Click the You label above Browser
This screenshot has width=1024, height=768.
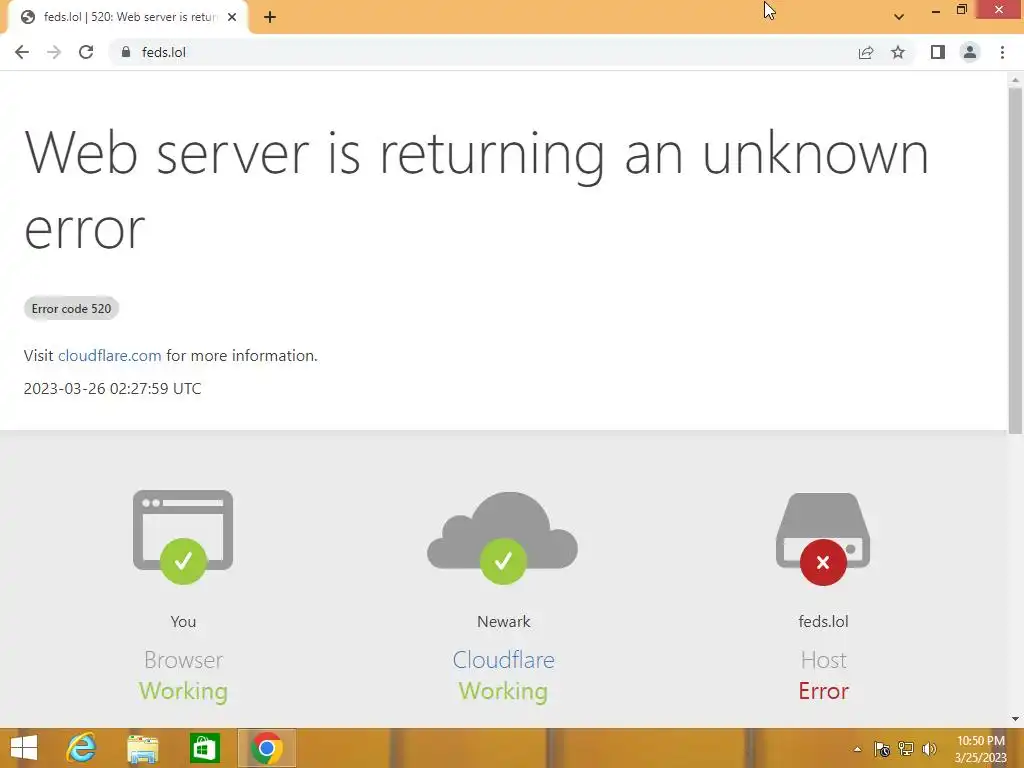[184, 622]
